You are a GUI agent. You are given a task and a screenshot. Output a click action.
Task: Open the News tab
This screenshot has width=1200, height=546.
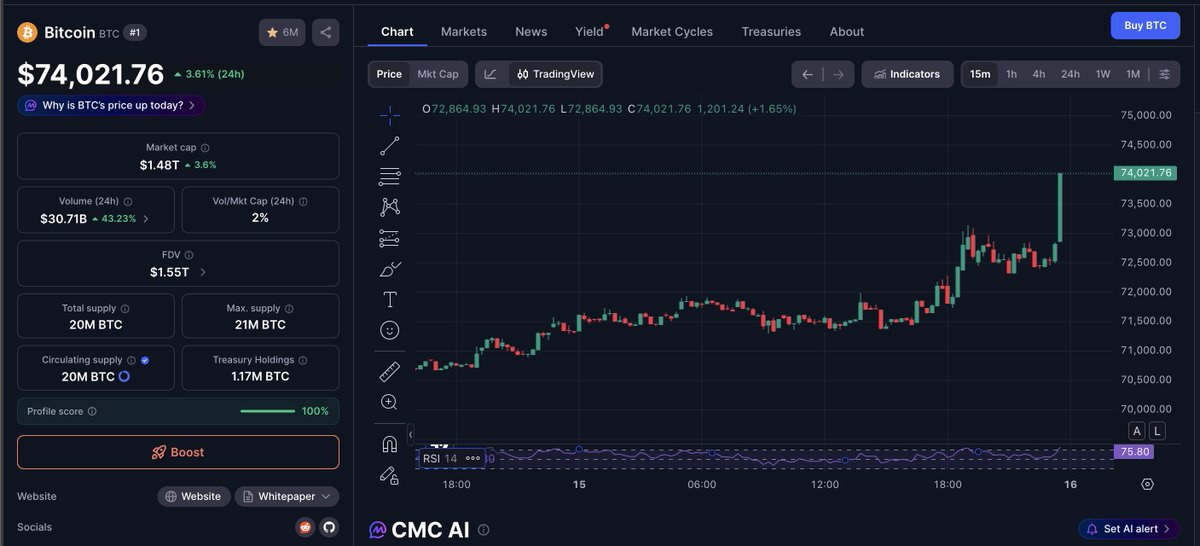click(531, 31)
